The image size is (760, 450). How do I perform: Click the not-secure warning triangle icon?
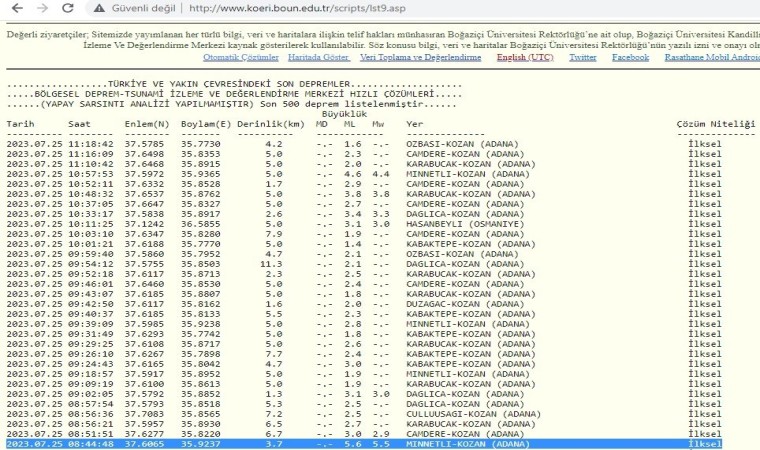(x=100, y=9)
